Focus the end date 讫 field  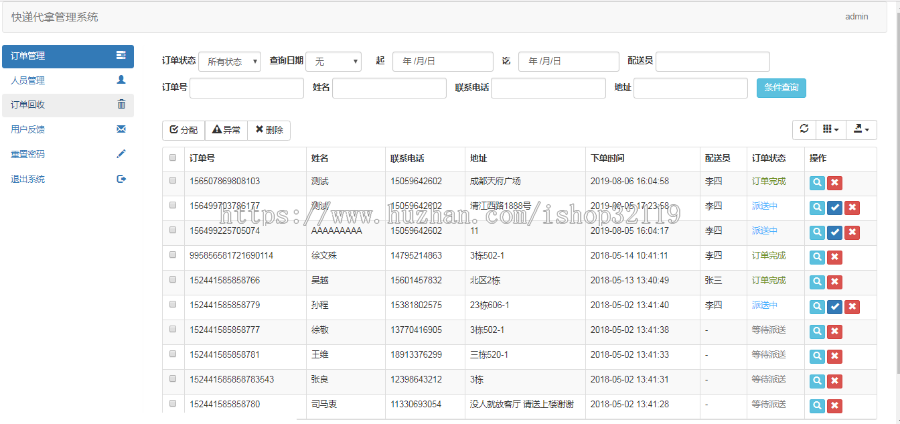(569, 61)
